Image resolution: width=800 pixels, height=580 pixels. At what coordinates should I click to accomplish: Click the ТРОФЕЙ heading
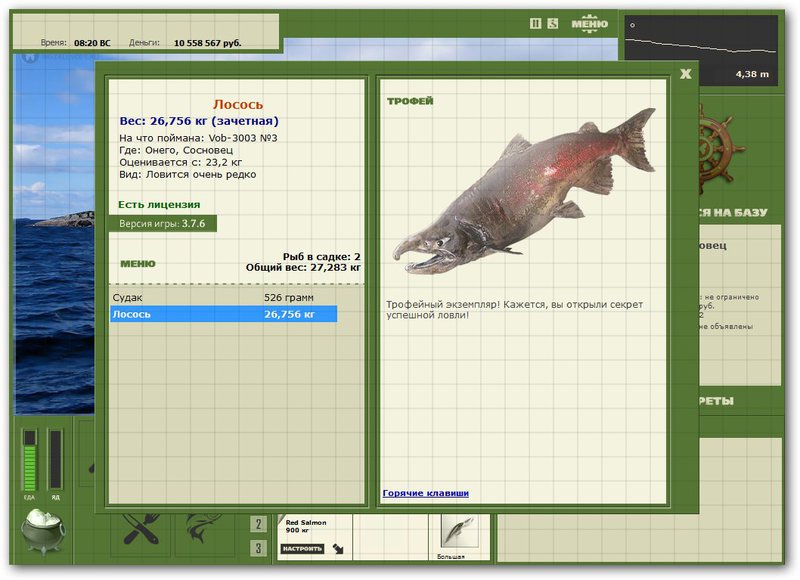410,101
